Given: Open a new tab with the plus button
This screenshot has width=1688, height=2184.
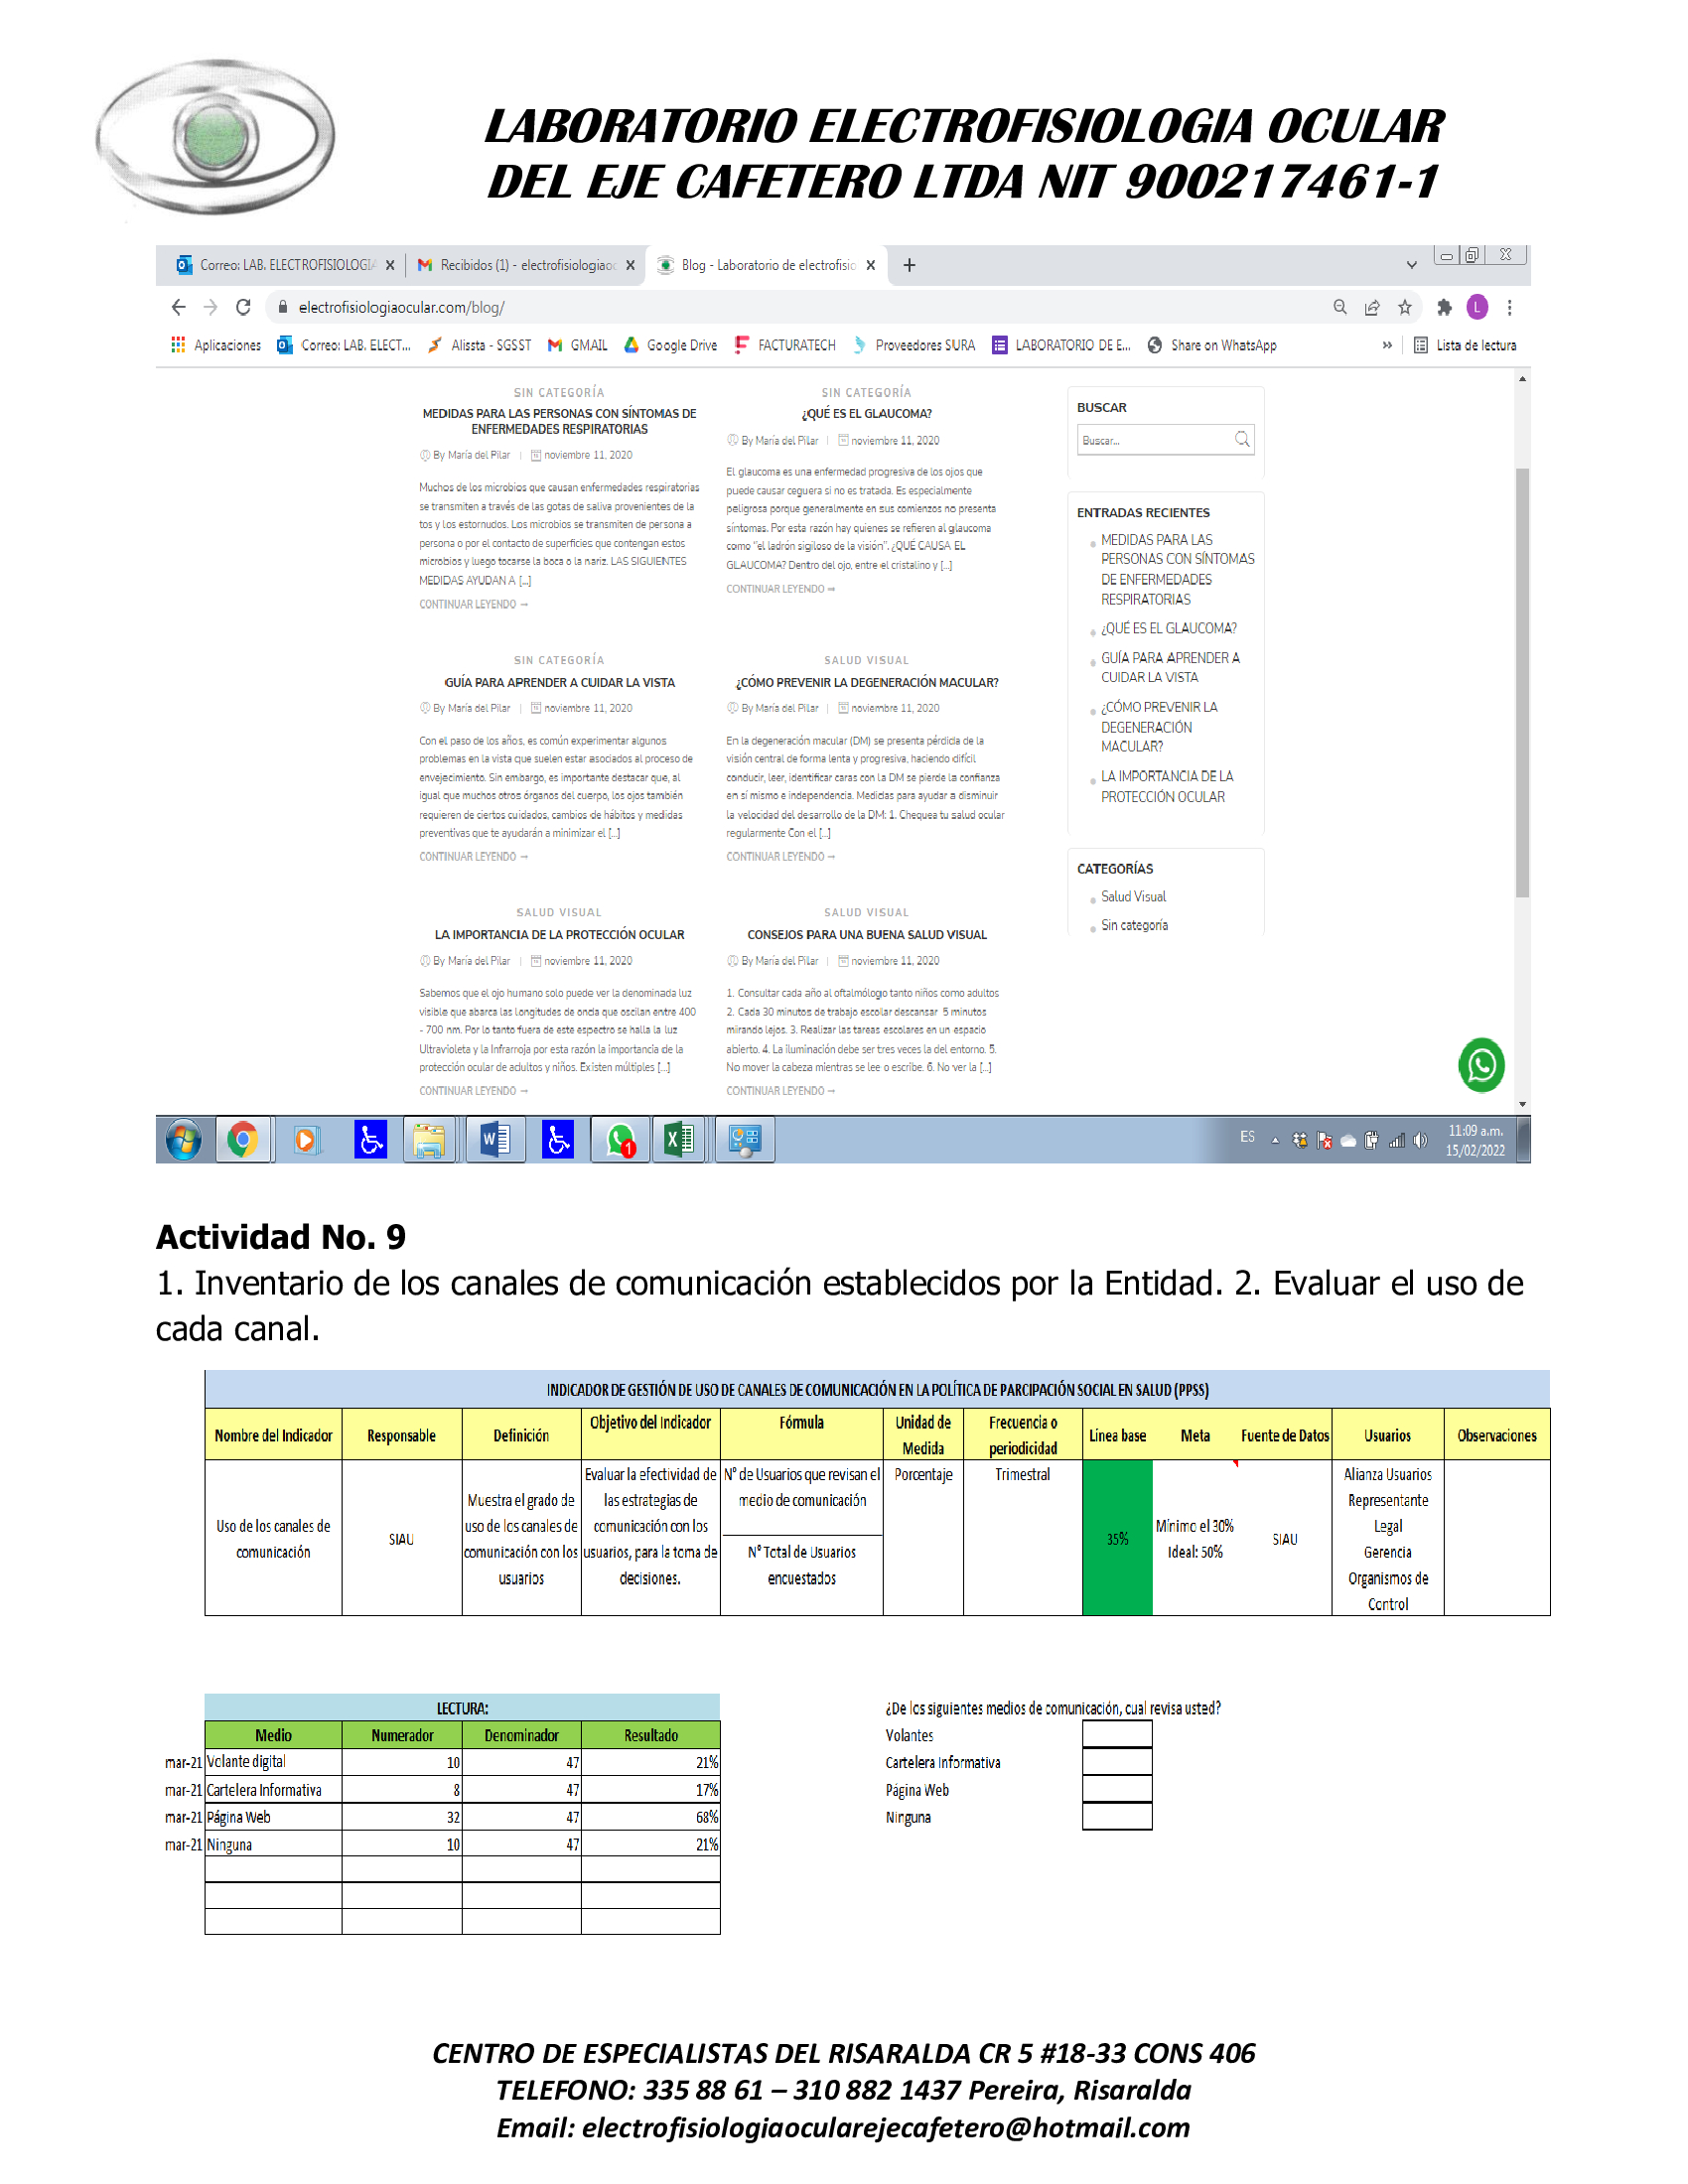Looking at the screenshot, I should [x=909, y=265].
